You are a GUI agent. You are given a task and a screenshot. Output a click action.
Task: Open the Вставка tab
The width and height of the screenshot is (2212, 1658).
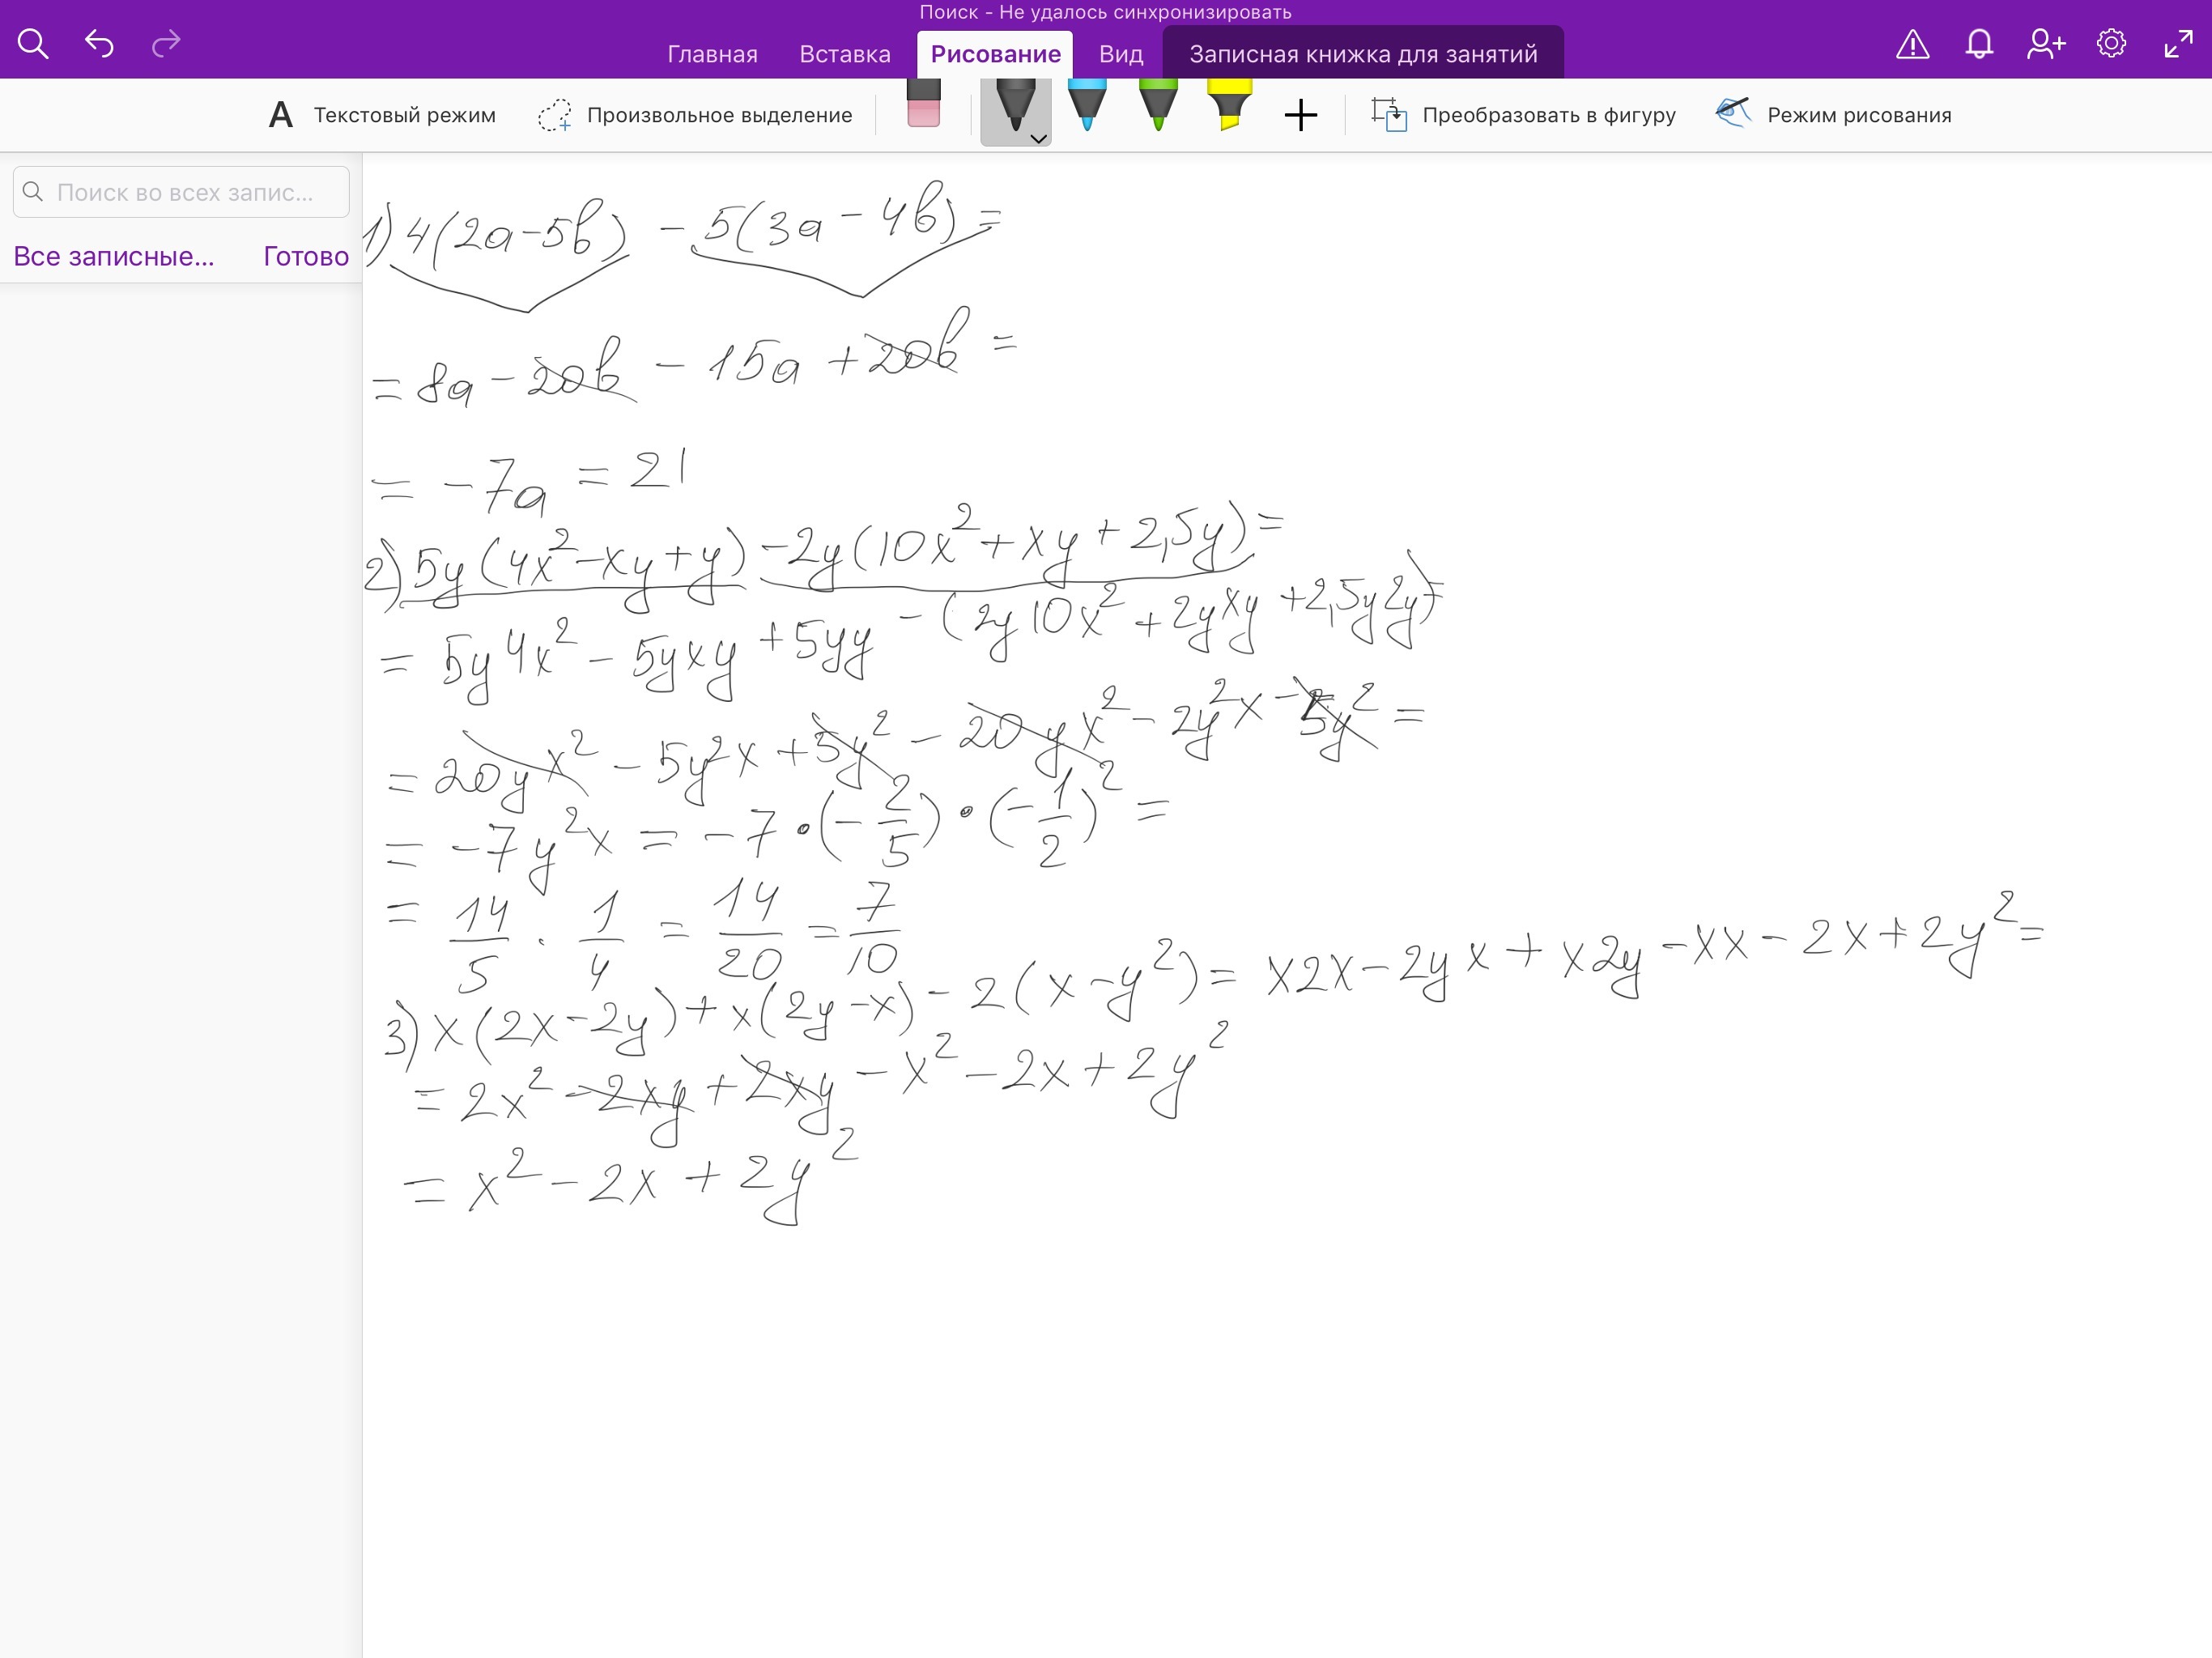(x=844, y=54)
